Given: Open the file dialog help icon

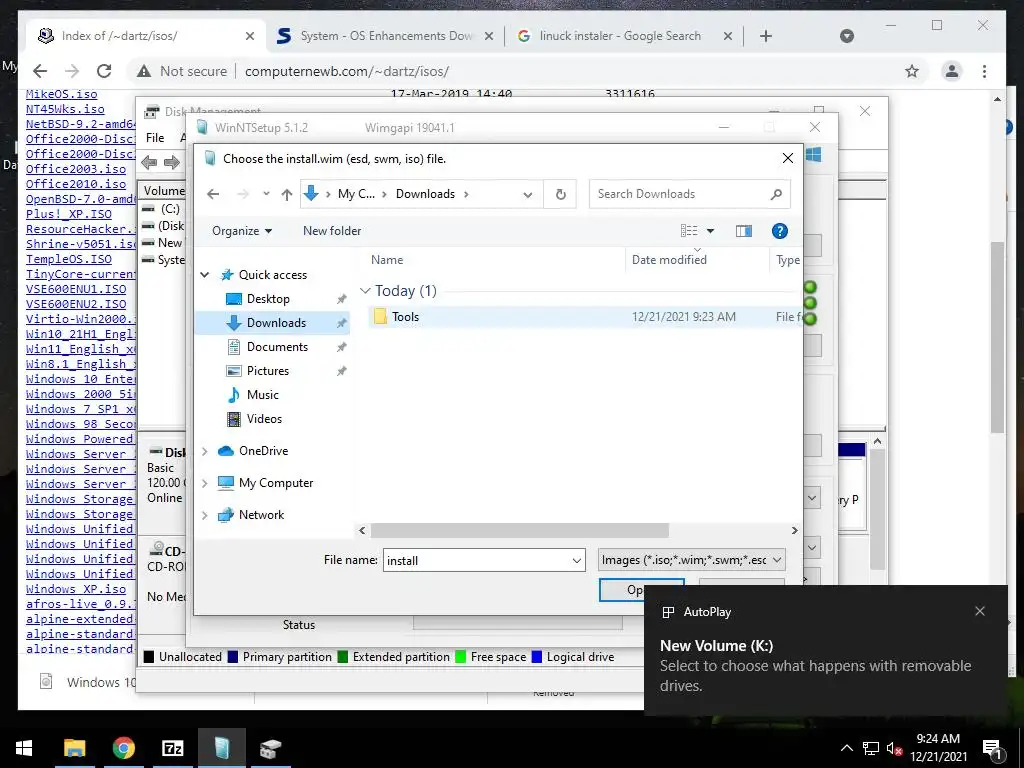Looking at the screenshot, I should click(779, 231).
